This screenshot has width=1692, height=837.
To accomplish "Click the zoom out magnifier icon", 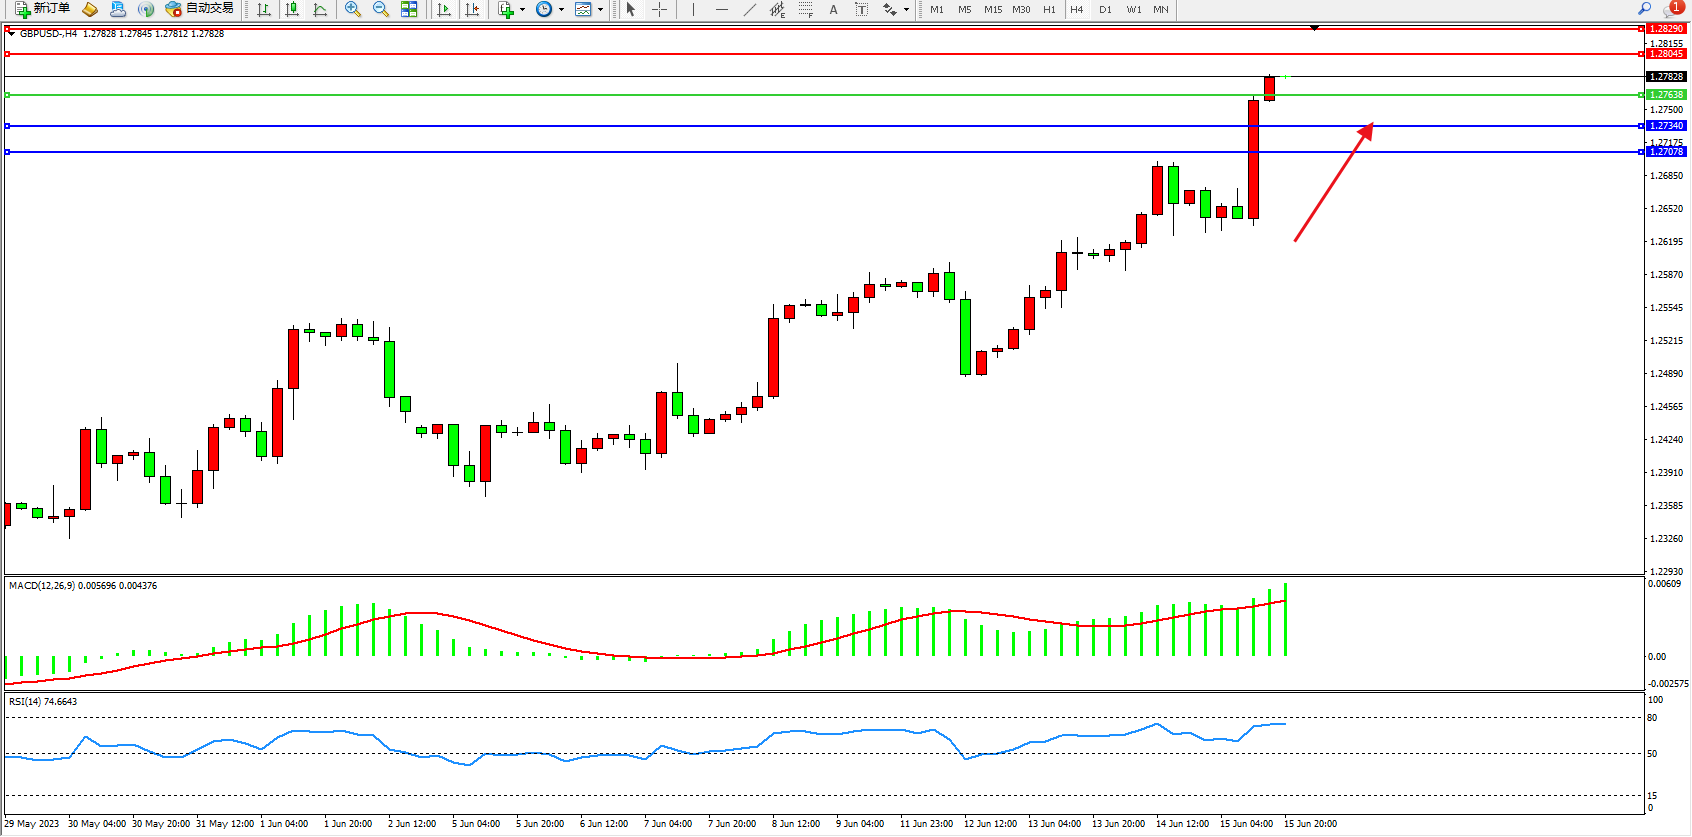I will (381, 9).
